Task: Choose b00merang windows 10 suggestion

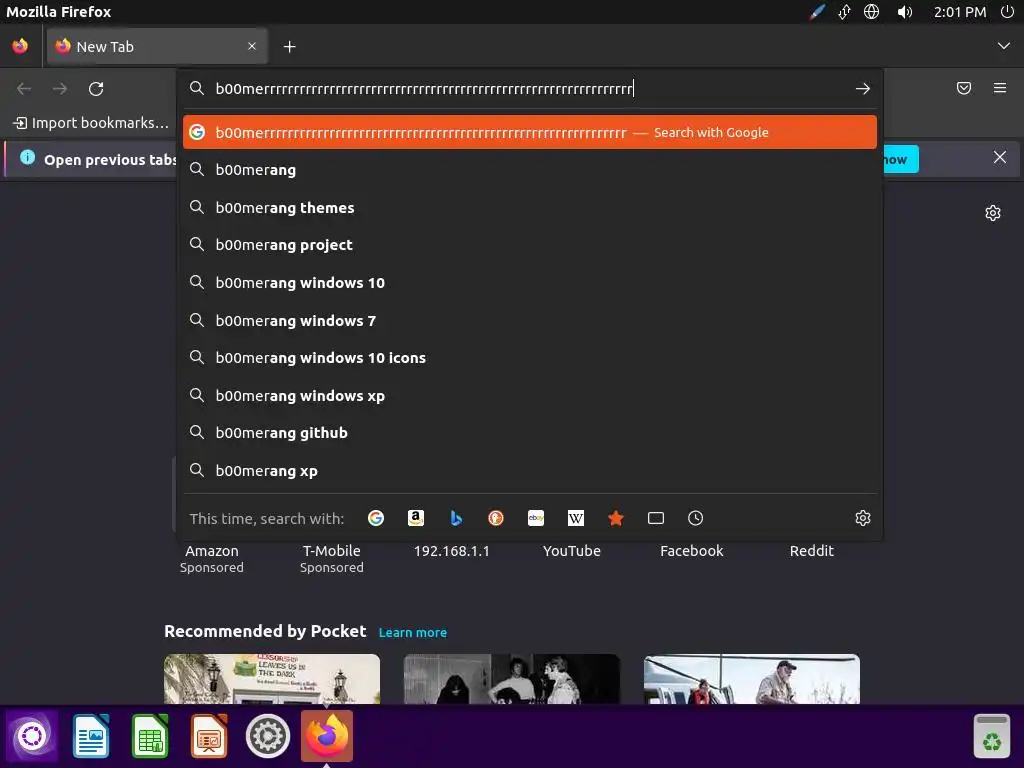Action: 530,283
